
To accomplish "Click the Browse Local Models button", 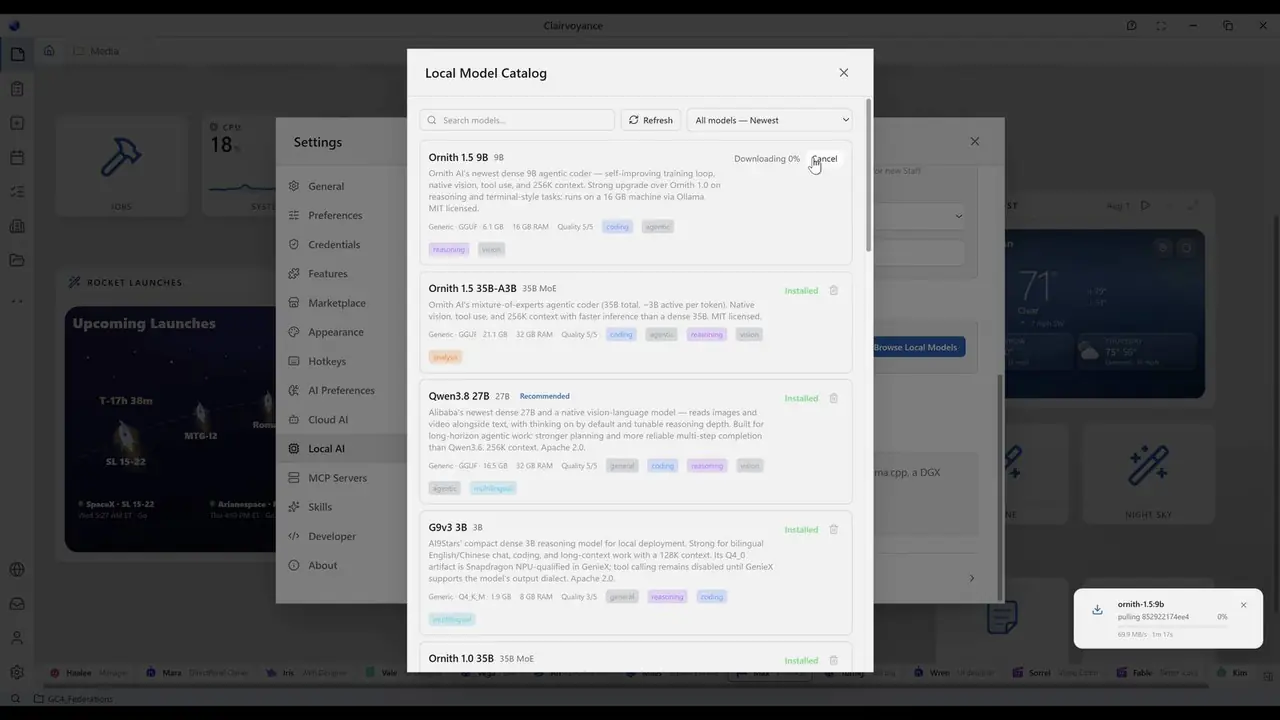I will coord(915,347).
